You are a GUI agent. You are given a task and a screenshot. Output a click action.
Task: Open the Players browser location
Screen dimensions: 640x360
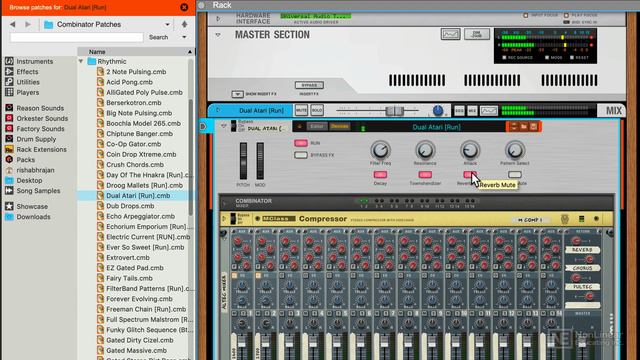click(22, 92)
